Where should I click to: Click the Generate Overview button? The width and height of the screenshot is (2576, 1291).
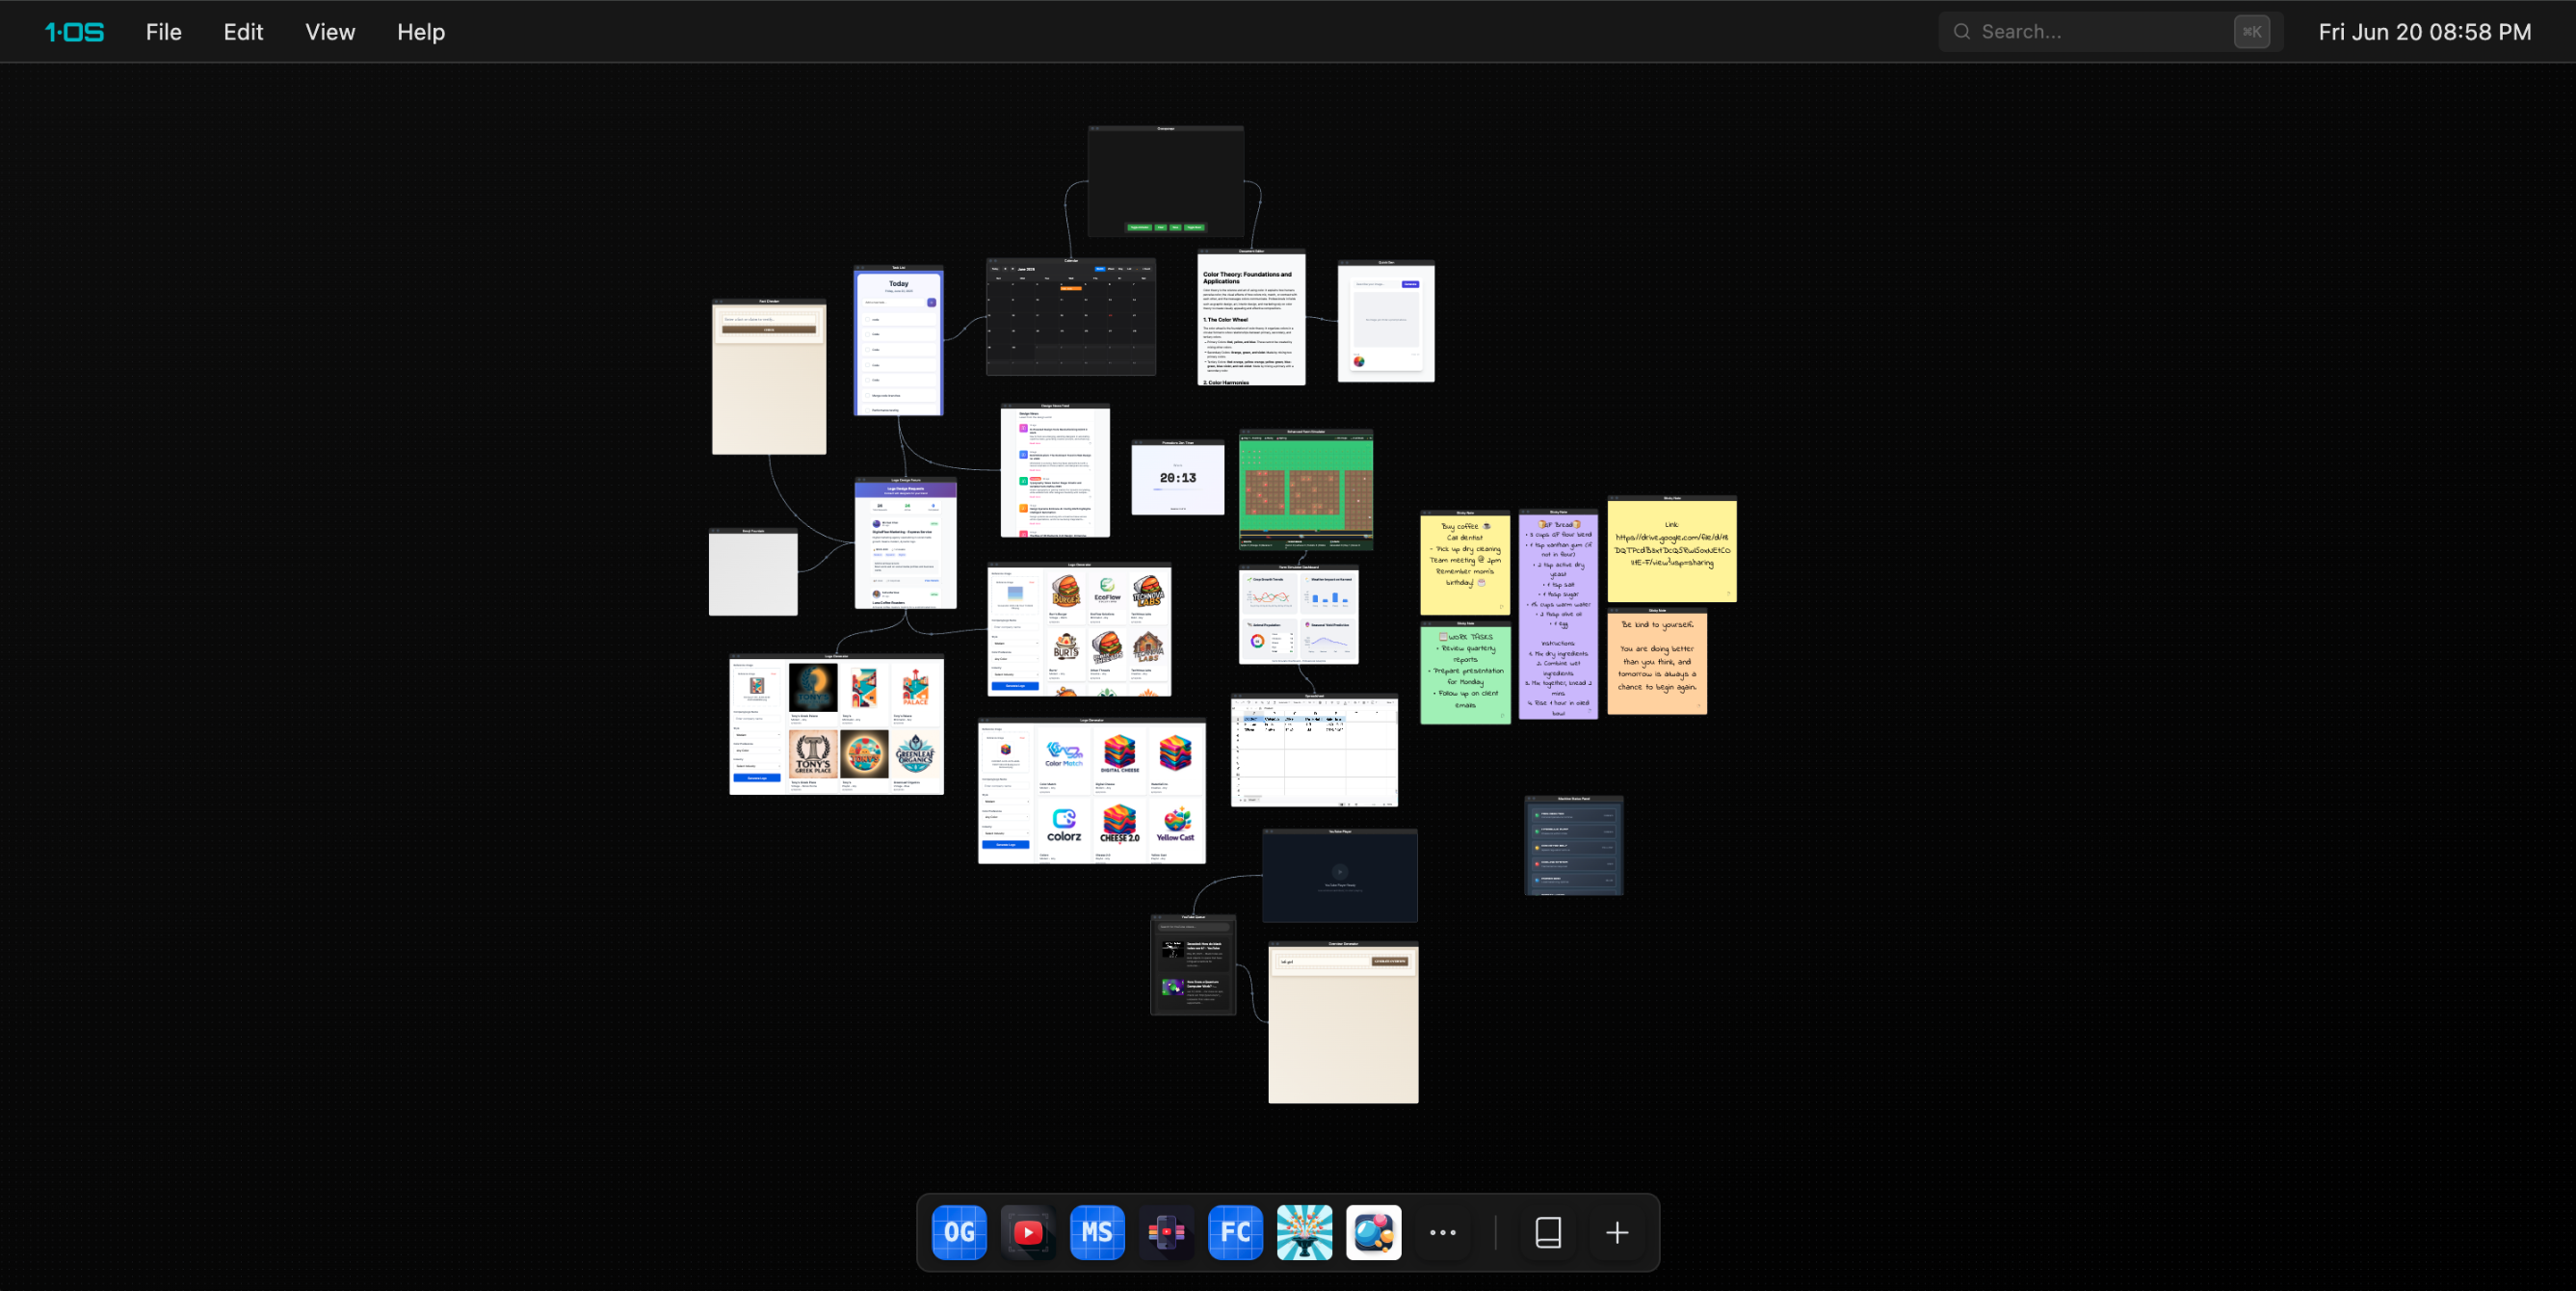(x=1389, y=961)
